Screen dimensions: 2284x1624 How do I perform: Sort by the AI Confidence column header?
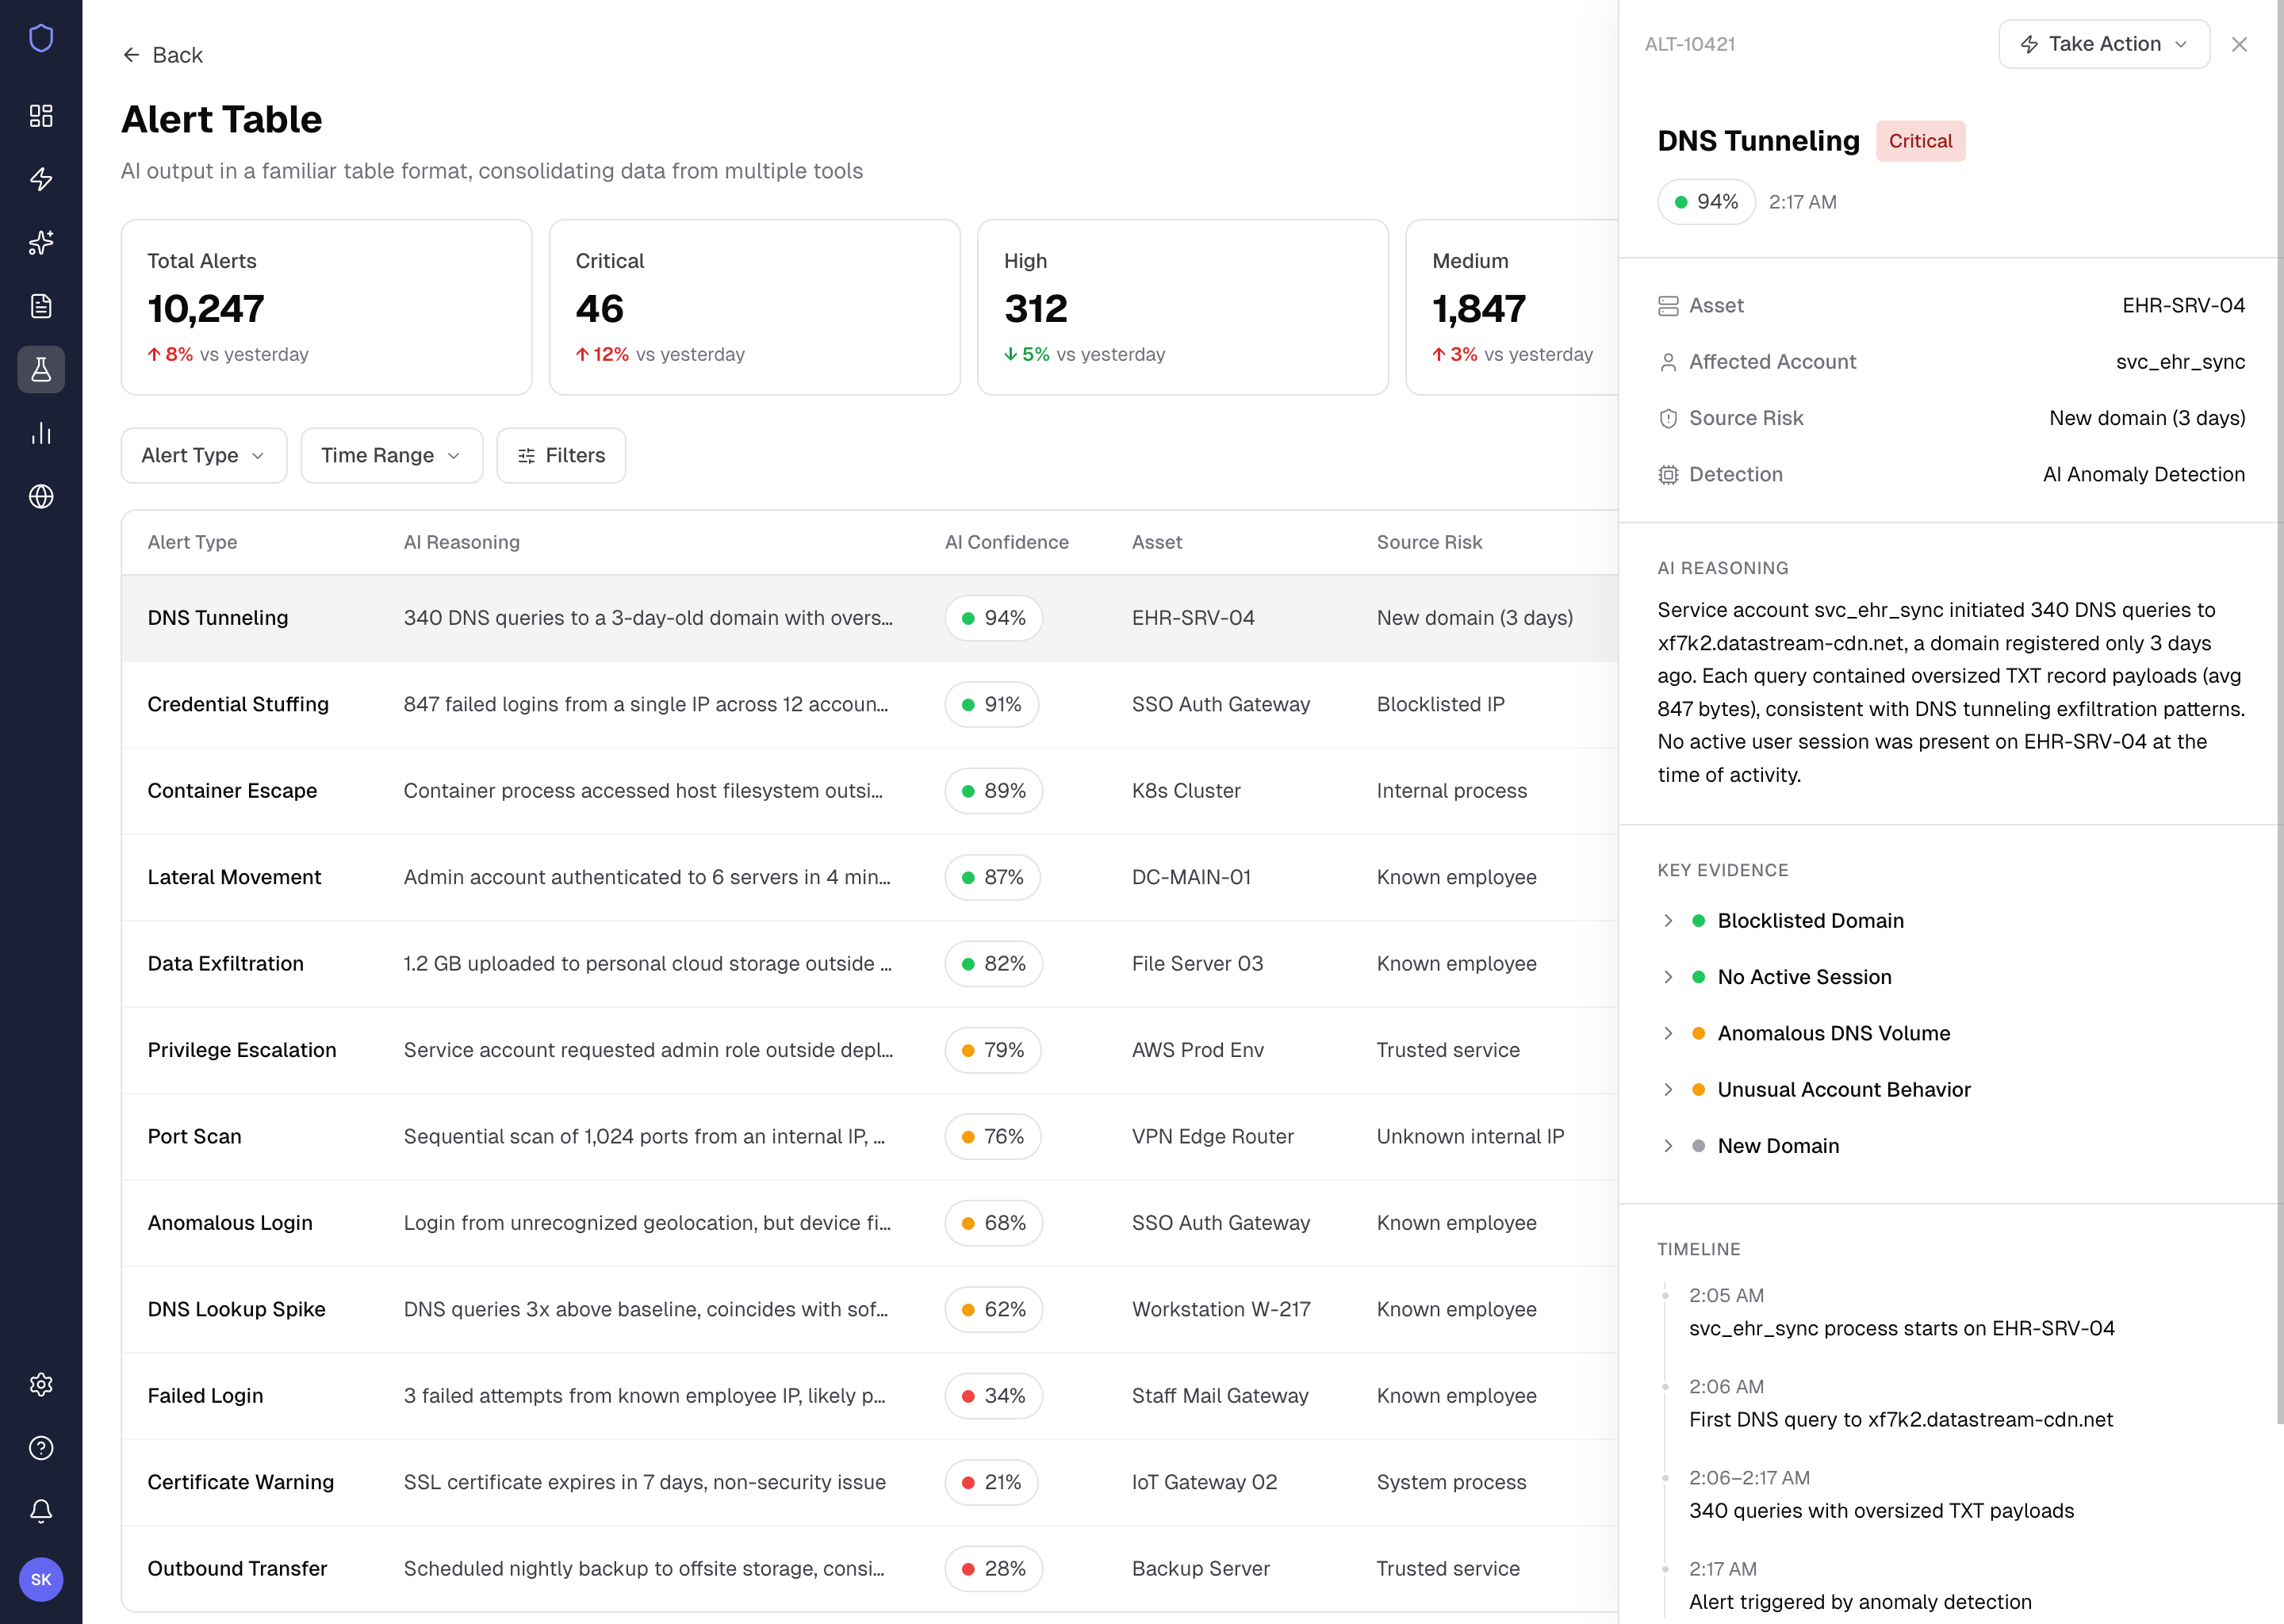[x=1006, y=542]
